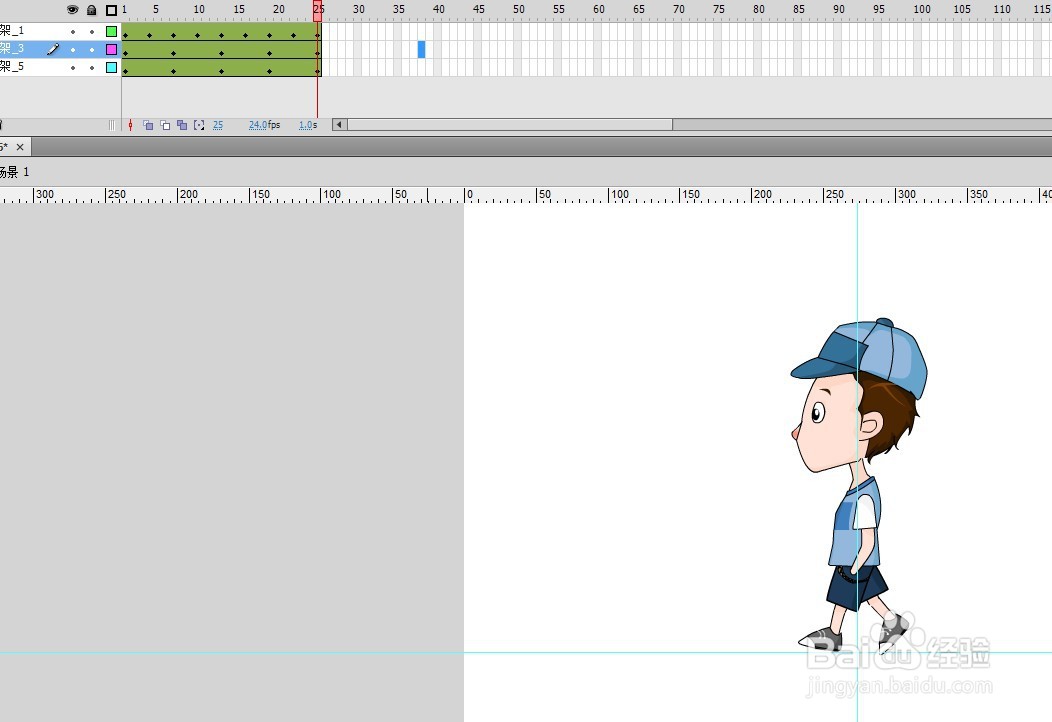This screenshot has width=1052, height=722.
Task: Hide layer 架_5 via its visibility dot
Action: tap(73, 68)
